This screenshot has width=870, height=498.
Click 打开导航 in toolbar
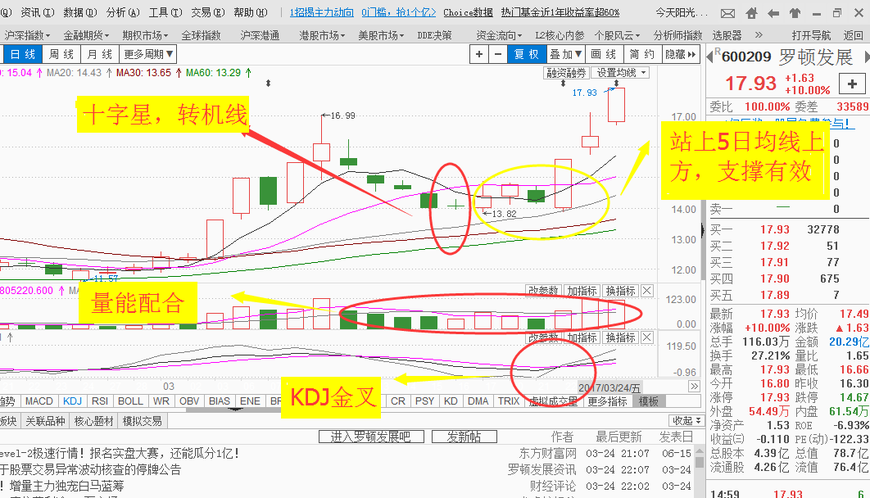pos(811,35)
